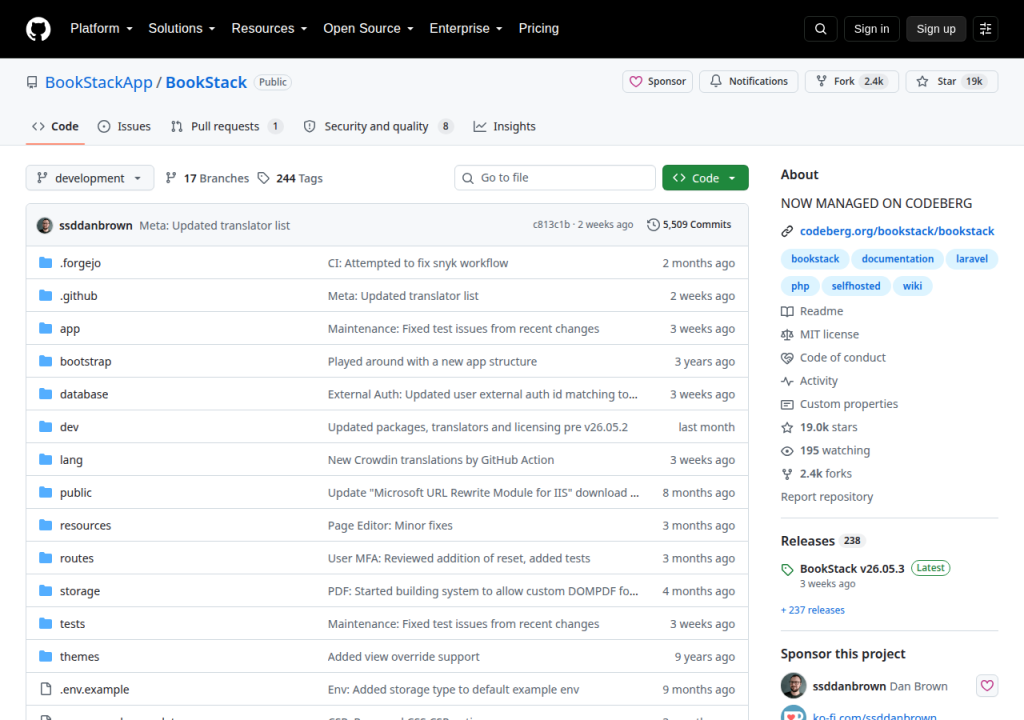The width and height of the screenshot is (1024, 720).
Task: Click the tag icon beside 244 Tags
Action: [263, 178]
